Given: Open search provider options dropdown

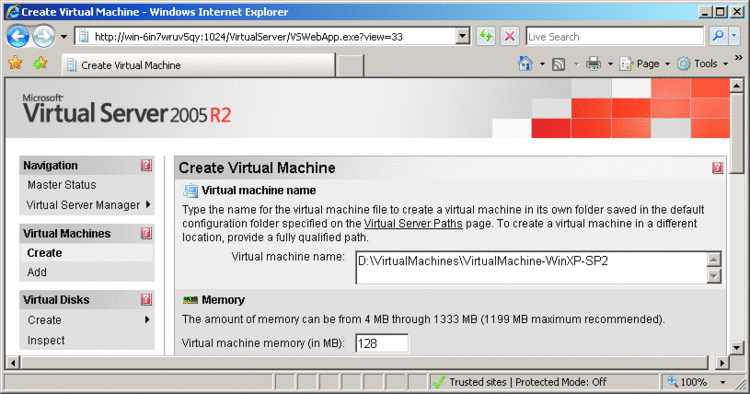Looking at the screenshot, I should 734,36.
